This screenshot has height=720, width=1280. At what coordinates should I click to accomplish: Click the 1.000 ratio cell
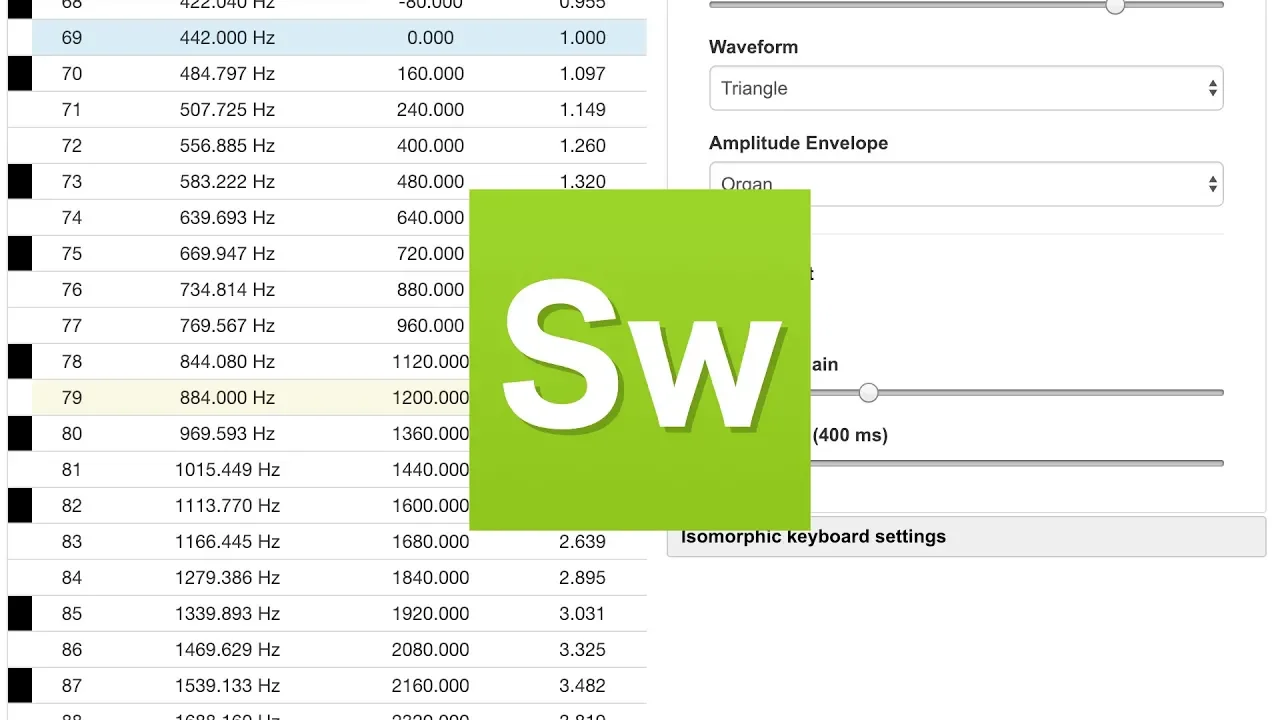[x=582, y=38]
